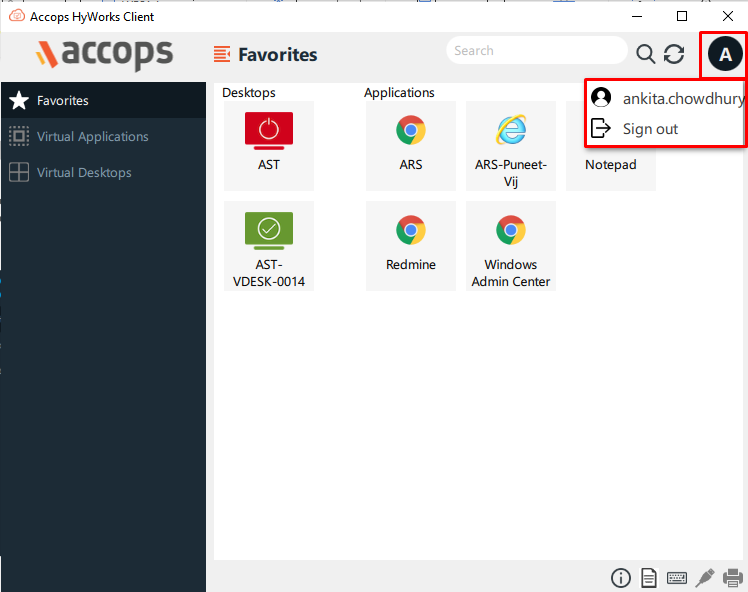Click the search magnifier icon
The image size is (748, 592).
click(646, 55)
